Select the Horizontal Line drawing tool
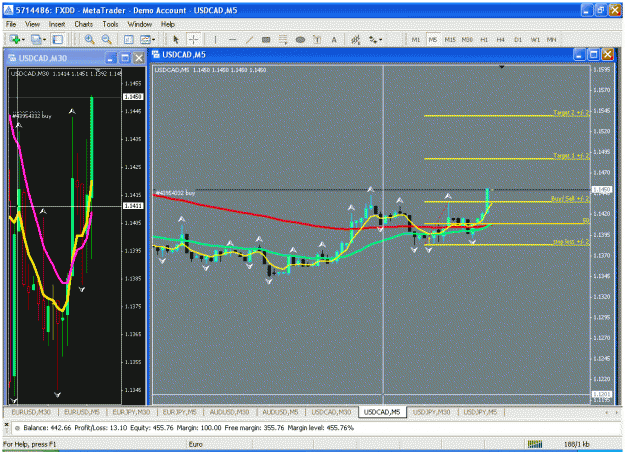 232,39
